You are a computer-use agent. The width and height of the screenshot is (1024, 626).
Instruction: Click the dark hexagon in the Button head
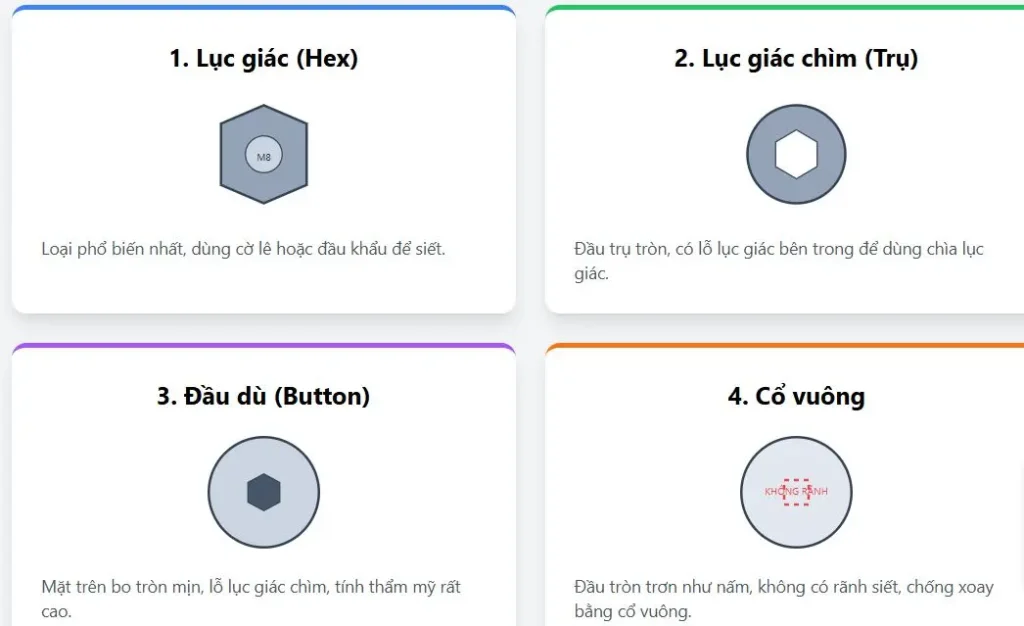point(264,492)
